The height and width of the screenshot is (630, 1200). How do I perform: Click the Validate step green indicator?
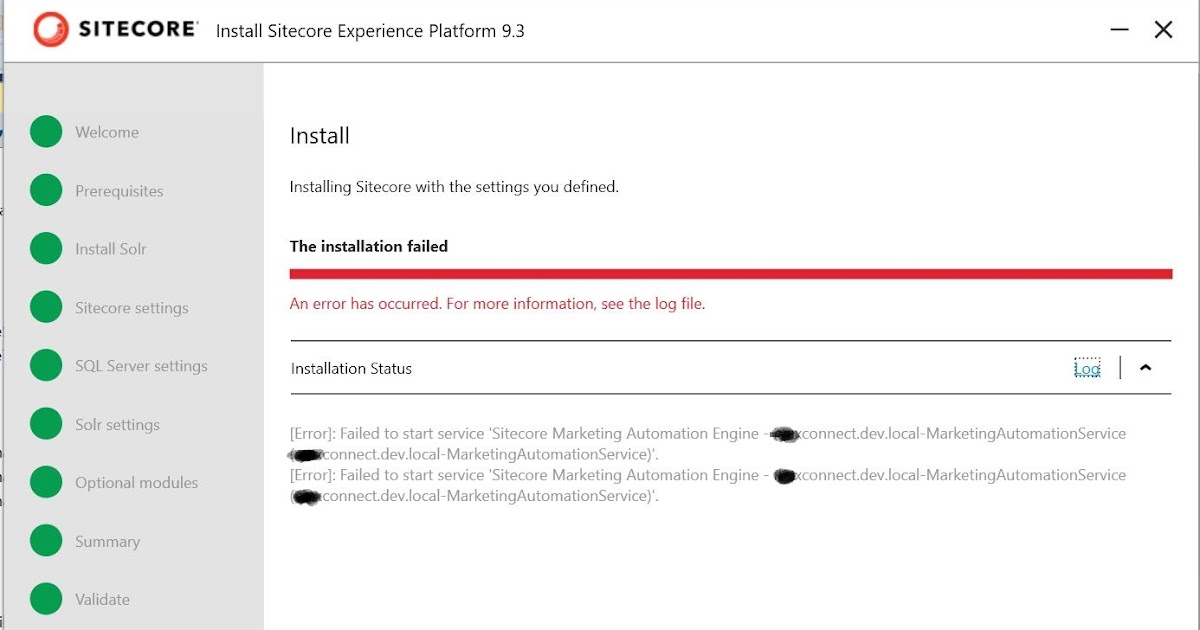tap(46, 599)
